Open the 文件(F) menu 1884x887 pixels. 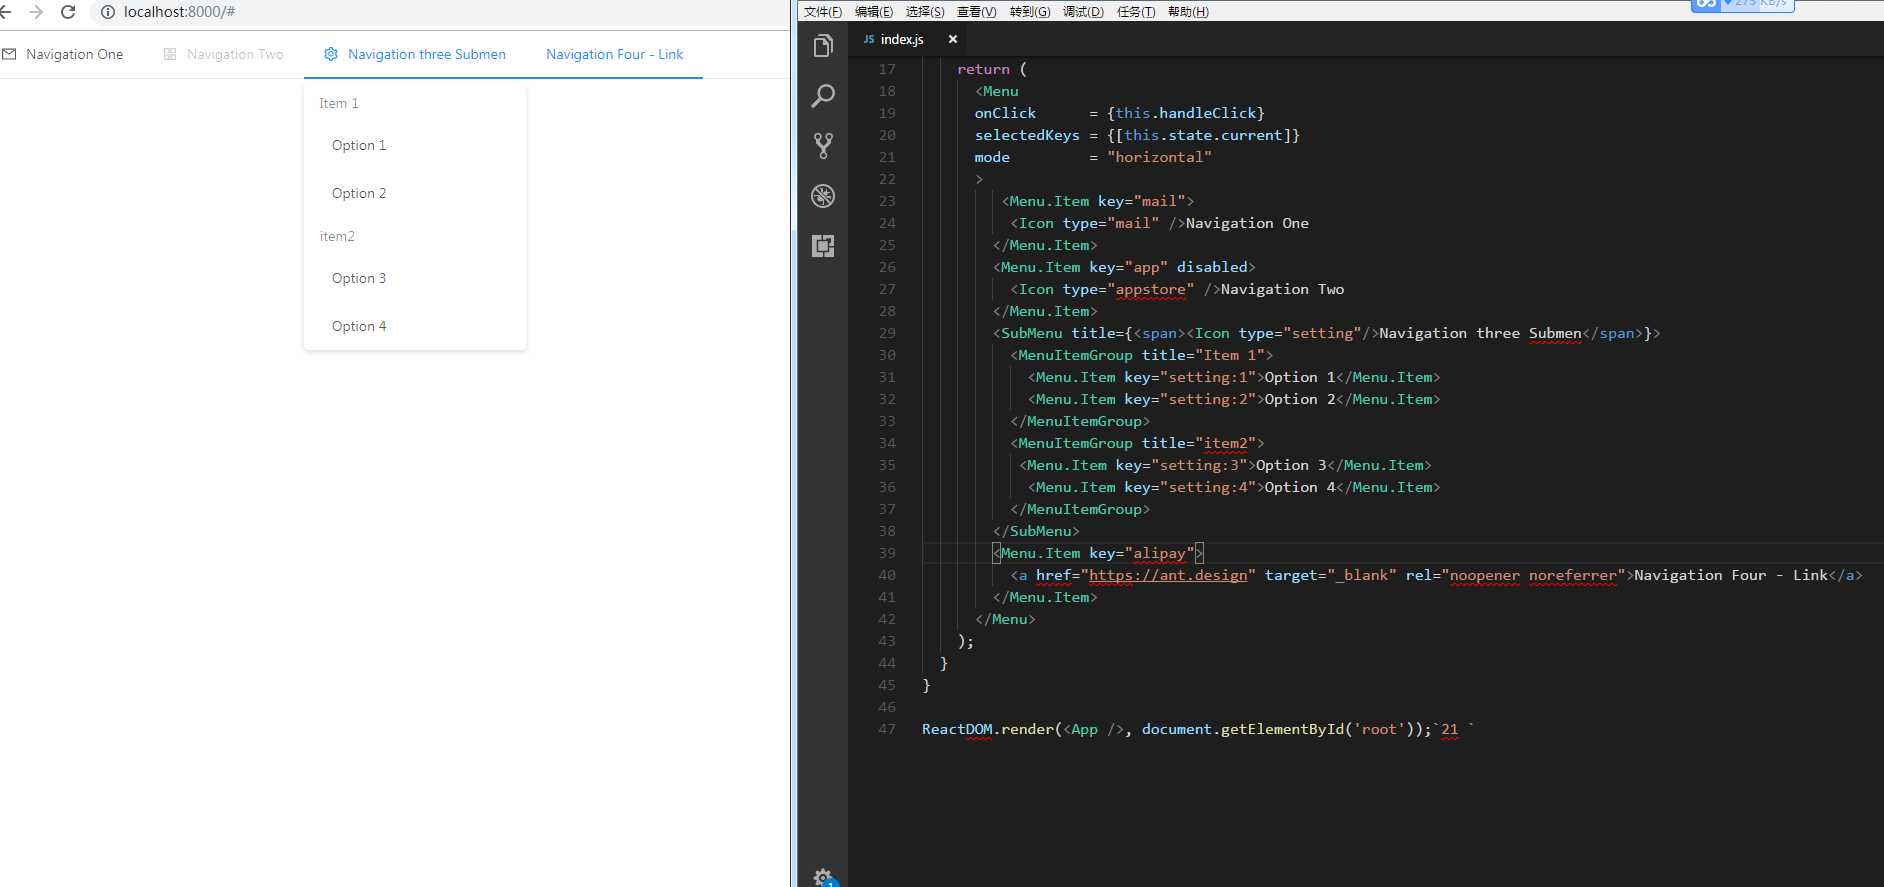(x=822, y=12)
